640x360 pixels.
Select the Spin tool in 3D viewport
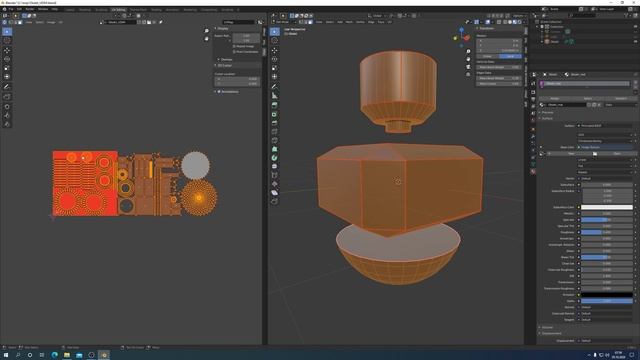coord(275,158)
